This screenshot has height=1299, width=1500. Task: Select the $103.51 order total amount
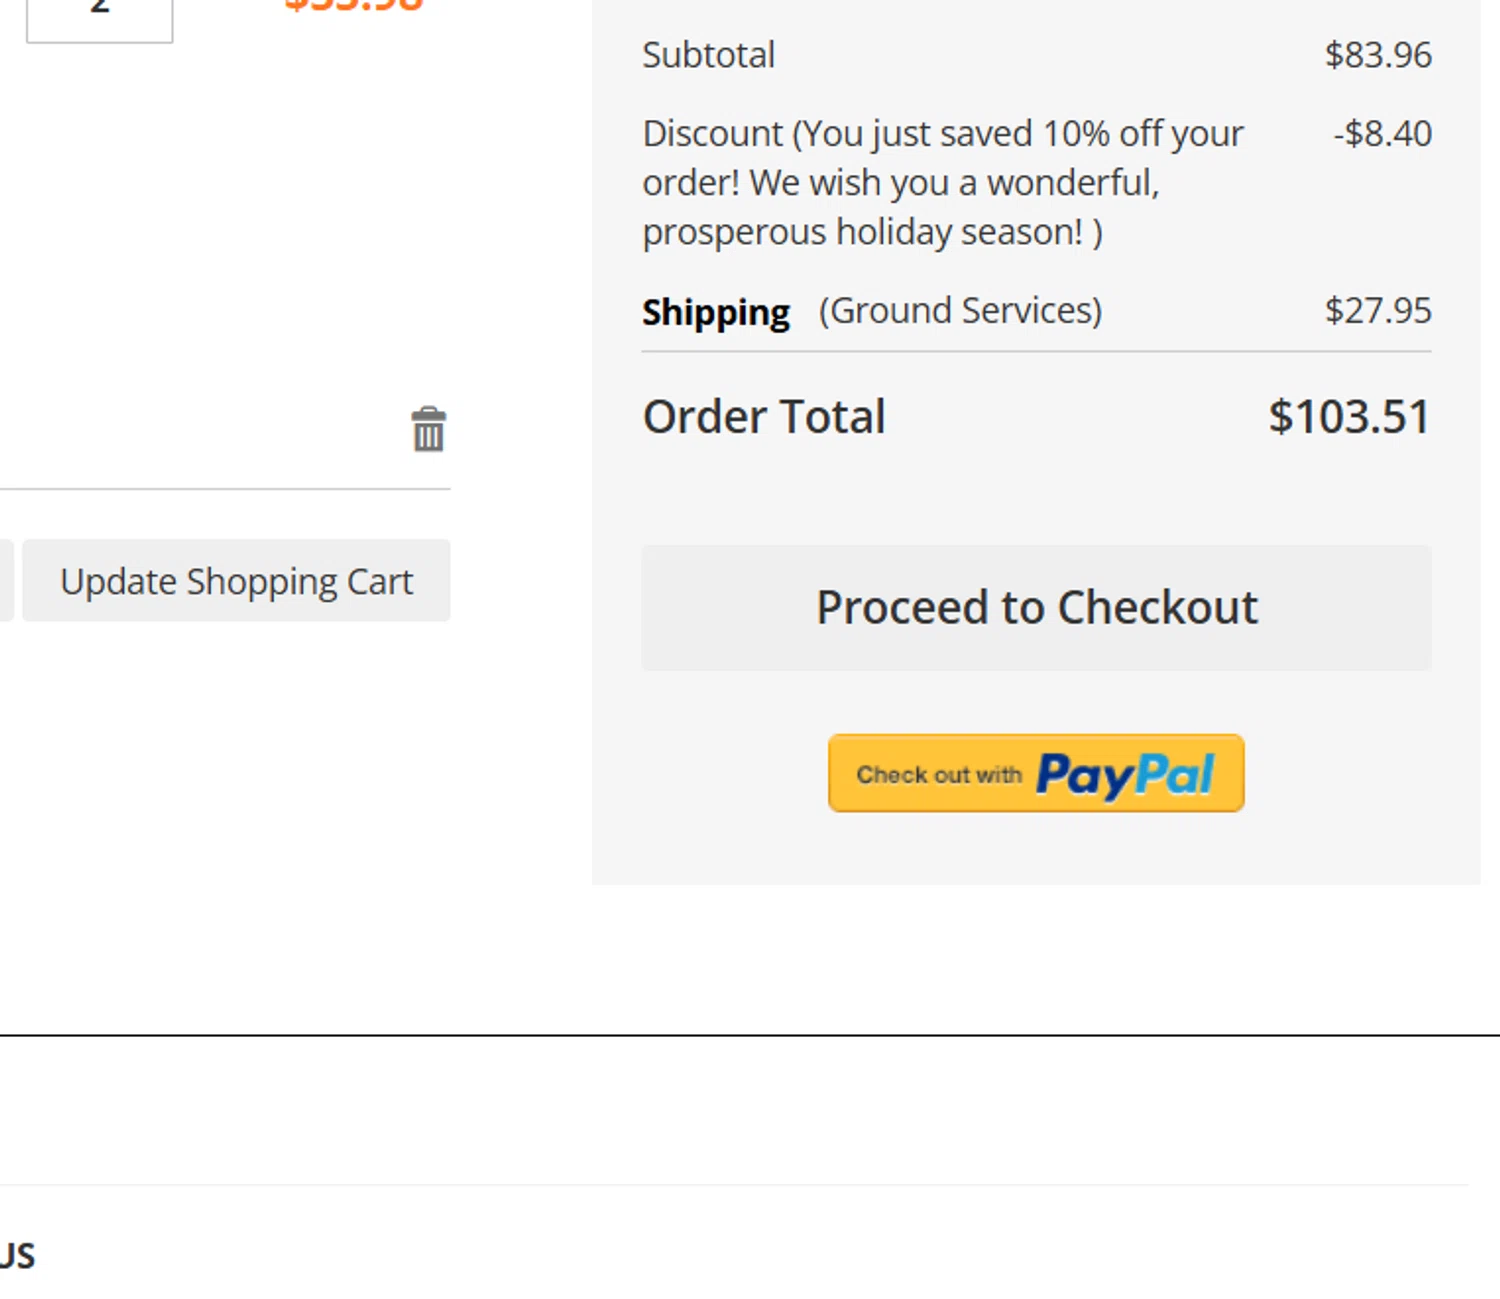tap(1349, 417)
